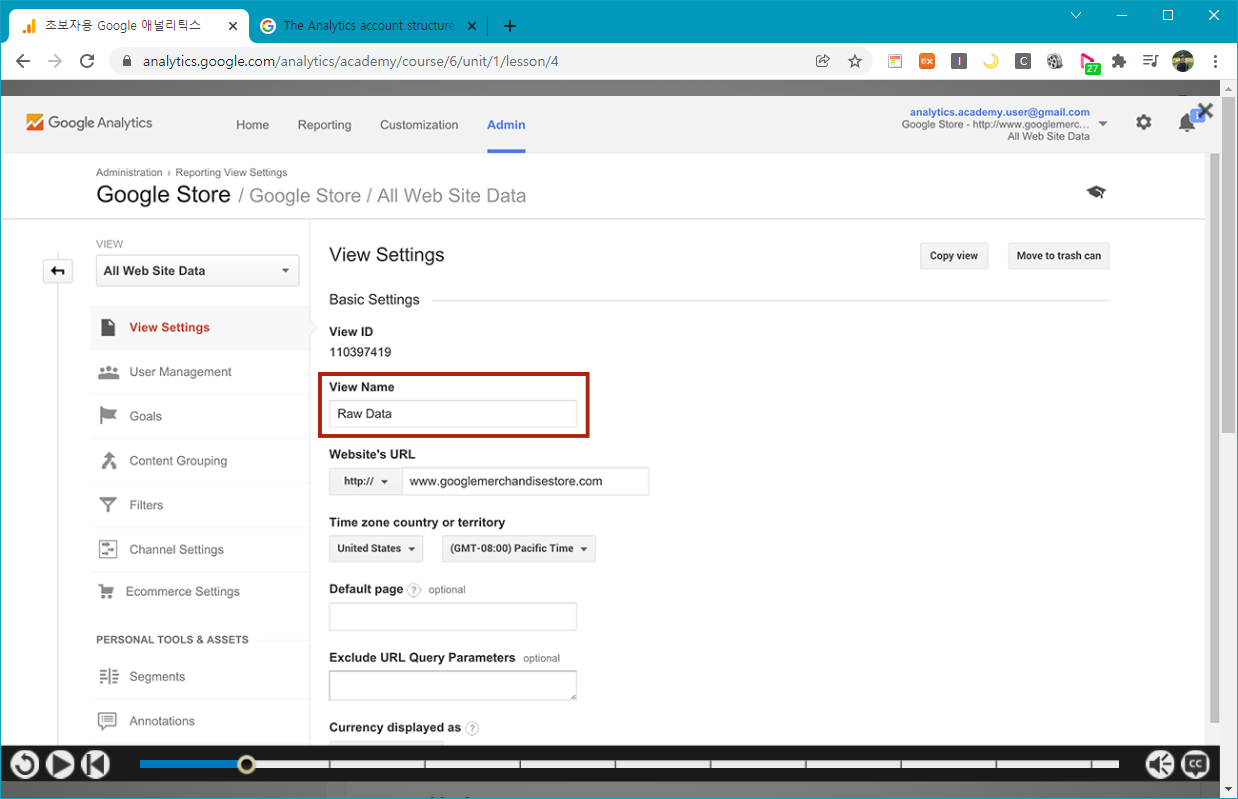Click the moon extension icon
Viewport: 1238px width, 799px height.
991,61
